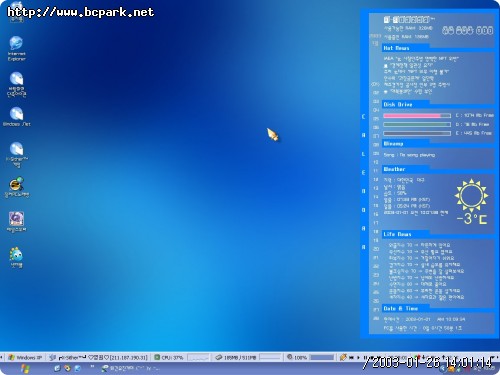Select the blue smiley character desktop icon
Screen dimensions: 500x375
16,257
